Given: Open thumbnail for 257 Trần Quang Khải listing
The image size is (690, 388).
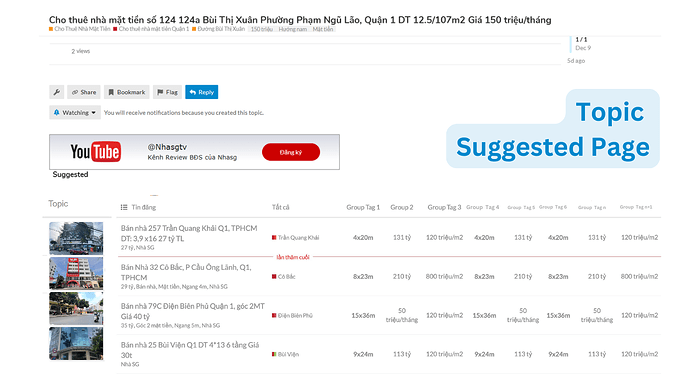Looking at the screenshot, I should (76, 238).
